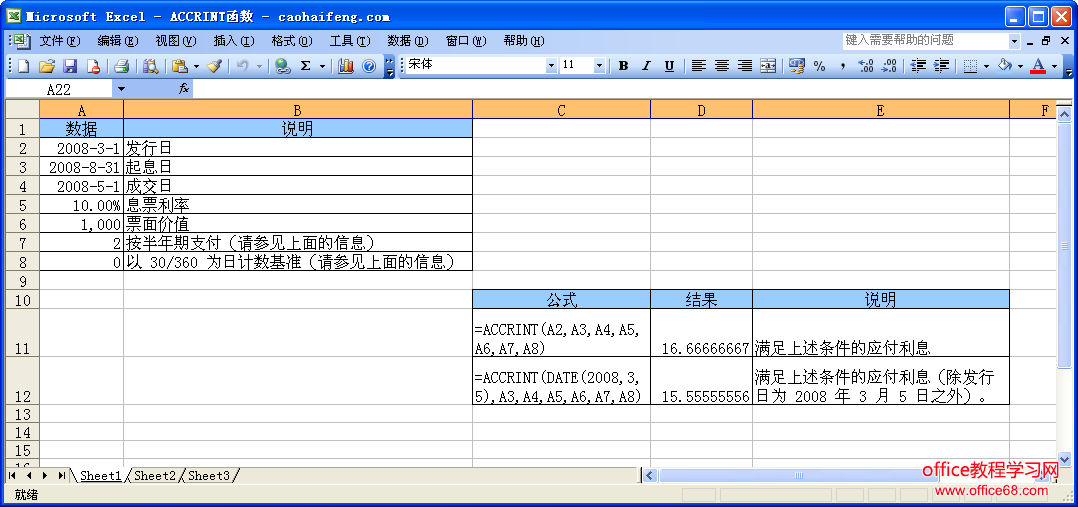Click the vertical scrollbar up arrow

click(1064, 113)
